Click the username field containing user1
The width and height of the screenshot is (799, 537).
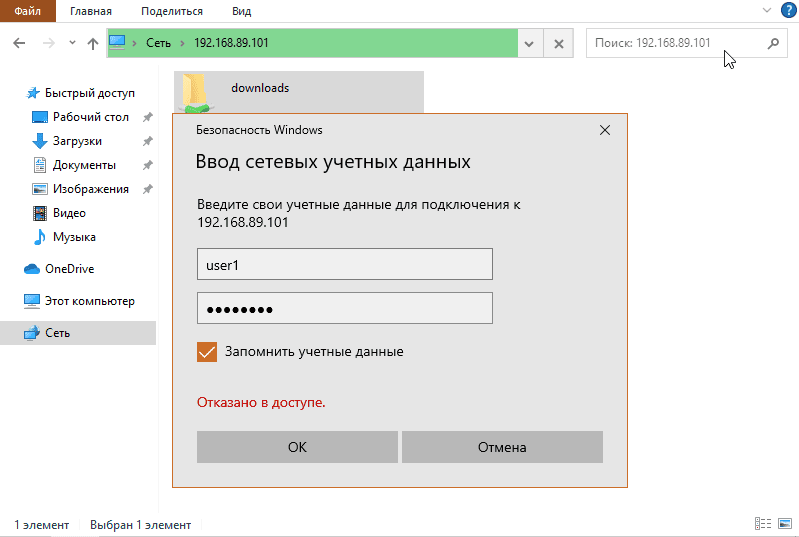pyautogui.click(x=344, y=265)
